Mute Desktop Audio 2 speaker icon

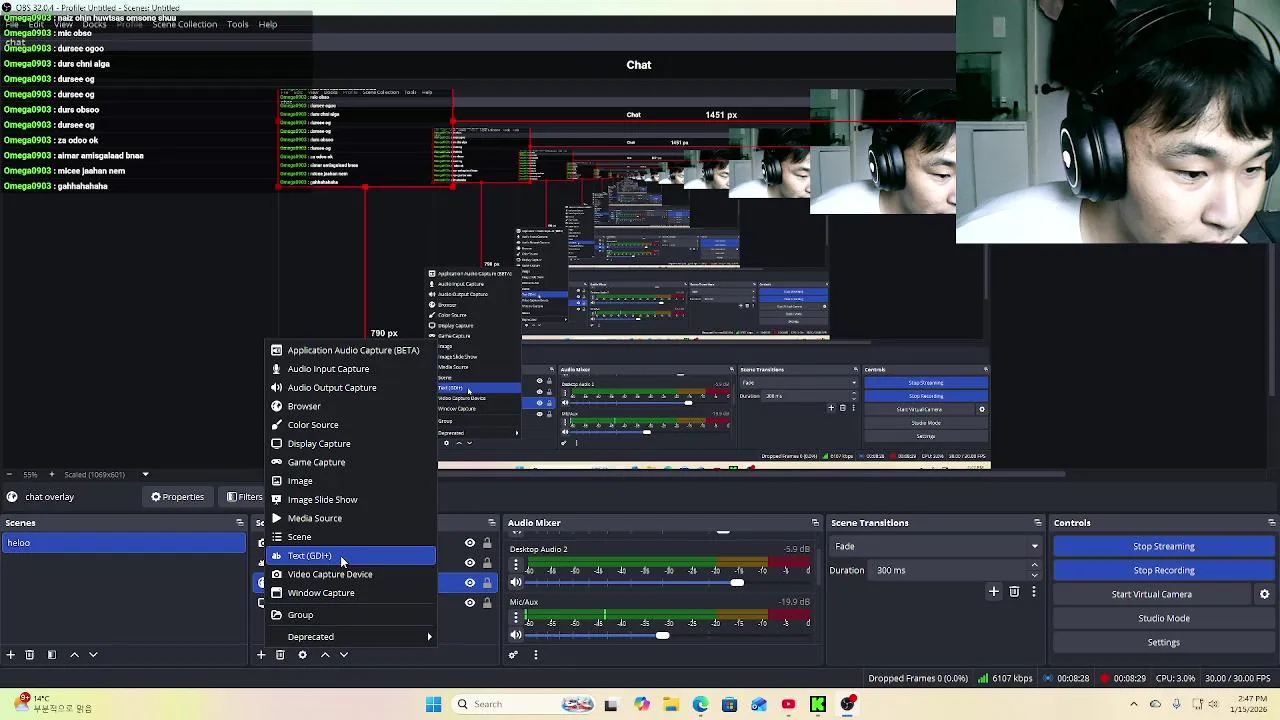516,582
